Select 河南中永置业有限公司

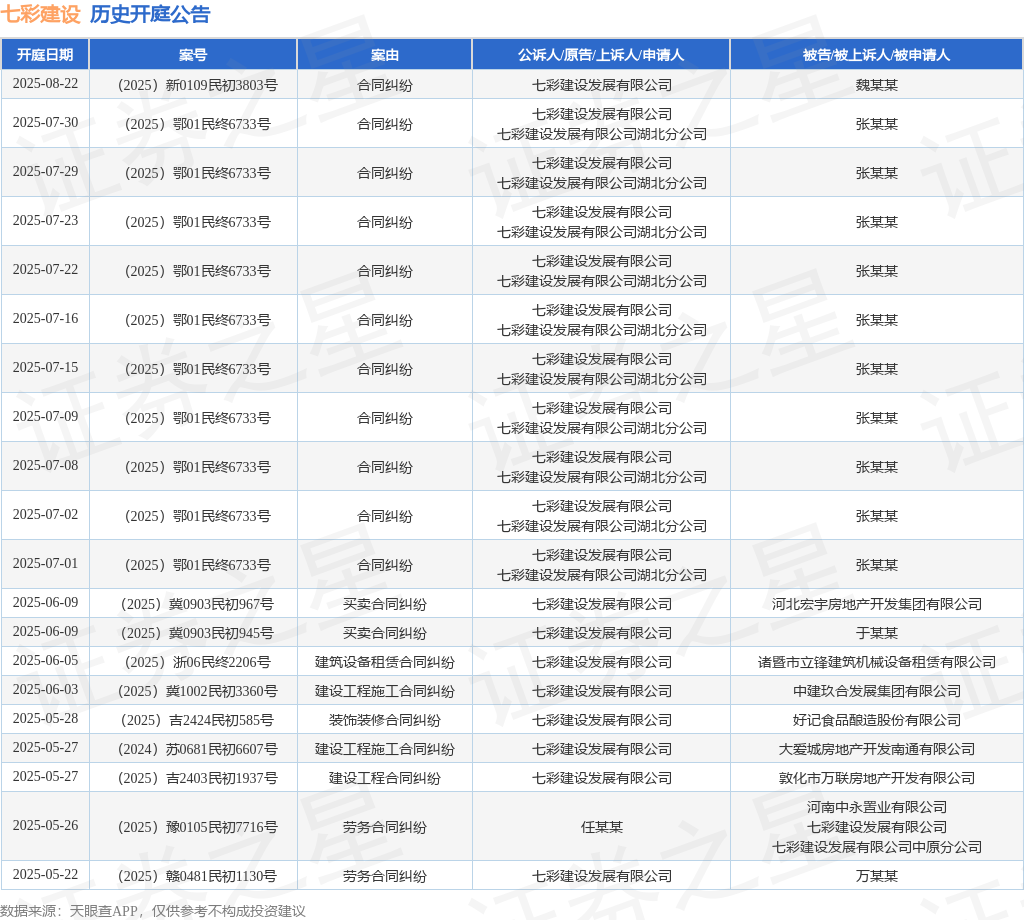click(x=876, y=807)
